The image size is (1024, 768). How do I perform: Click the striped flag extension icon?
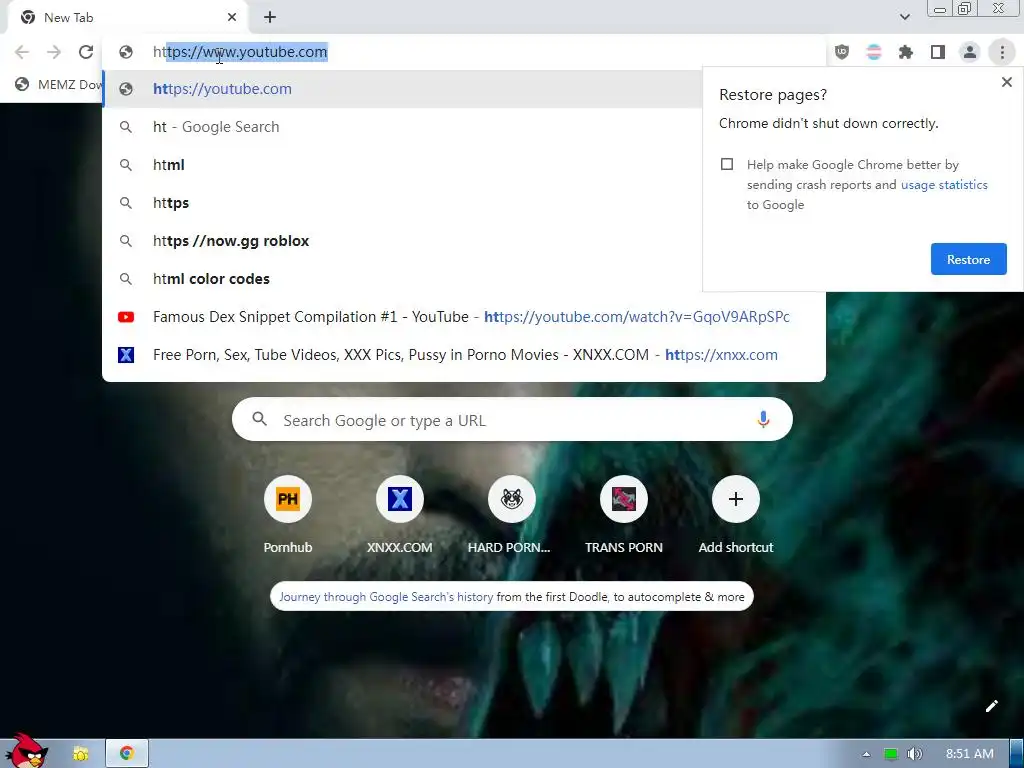[x=874, y=52]
